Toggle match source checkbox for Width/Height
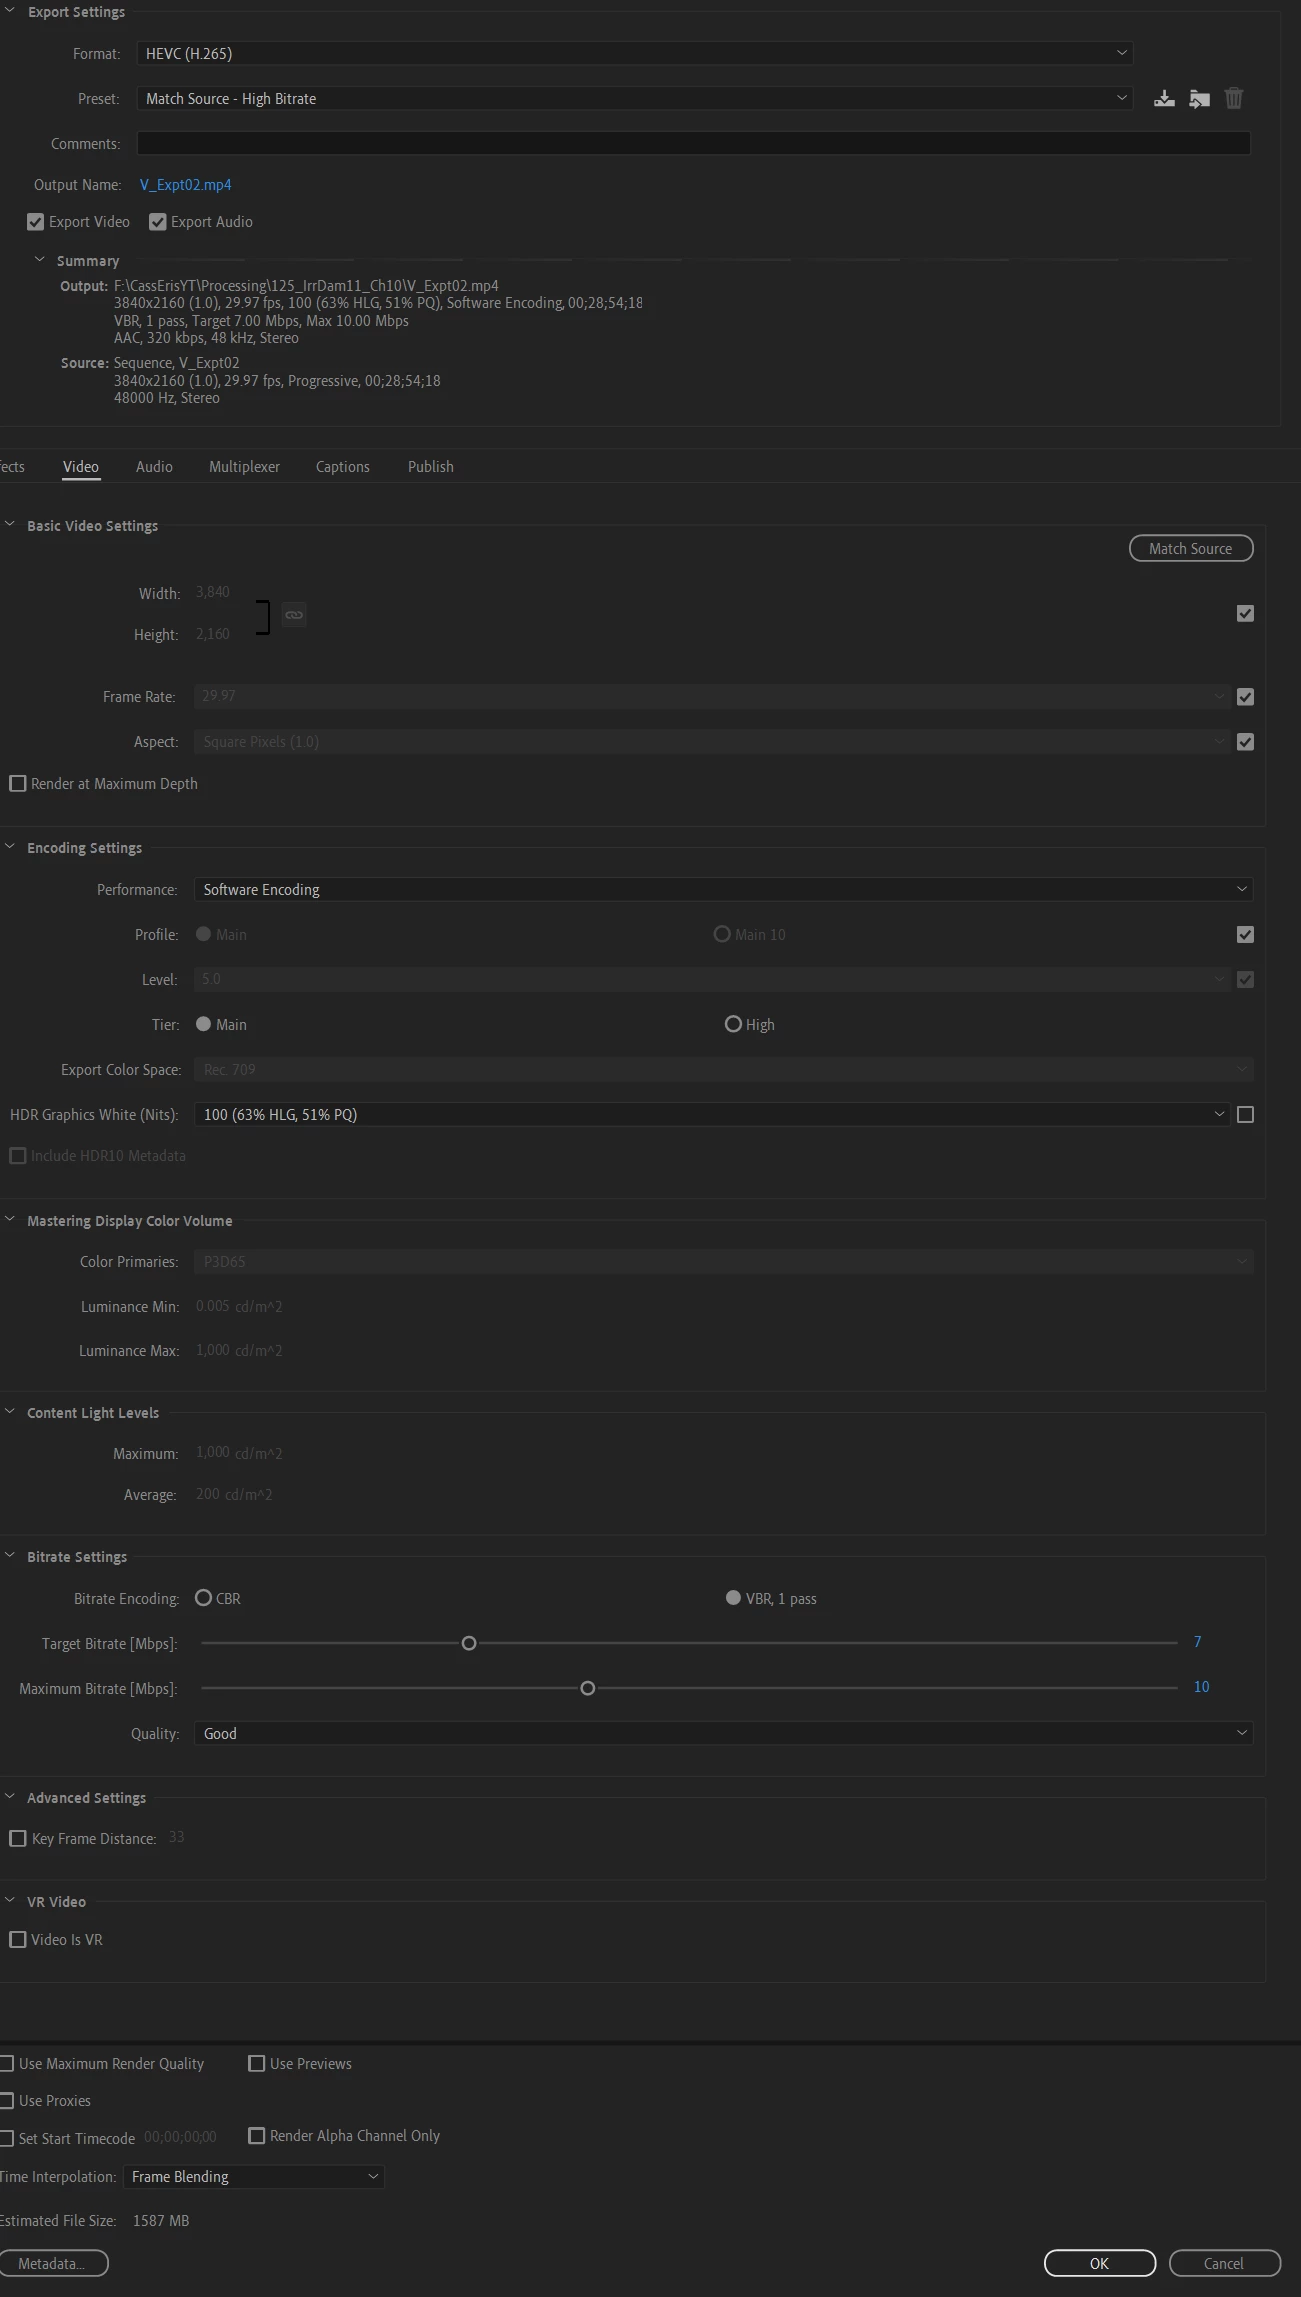 pos(1245,614)
